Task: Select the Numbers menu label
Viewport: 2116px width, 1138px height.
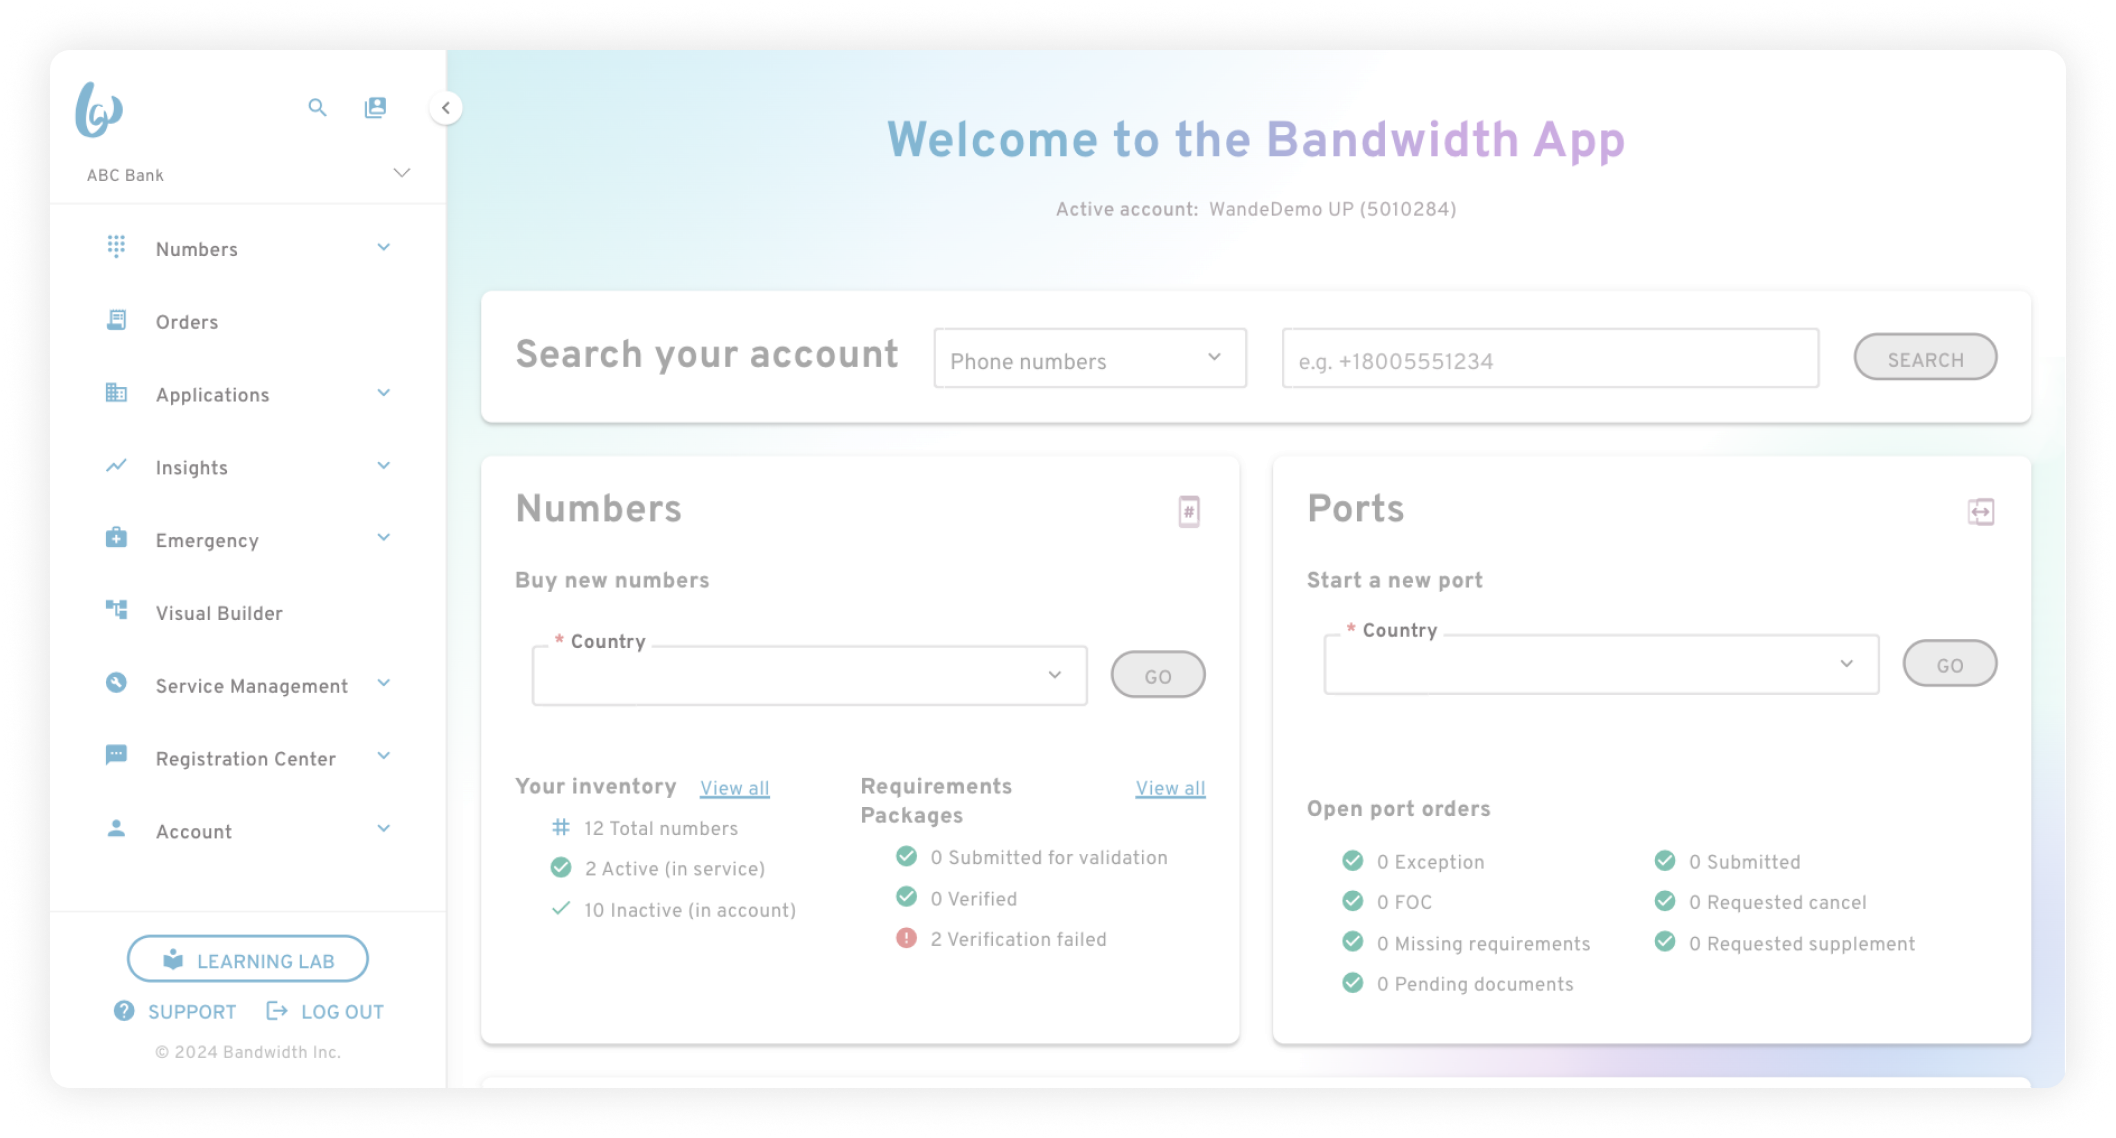Action: coord(197,249)
